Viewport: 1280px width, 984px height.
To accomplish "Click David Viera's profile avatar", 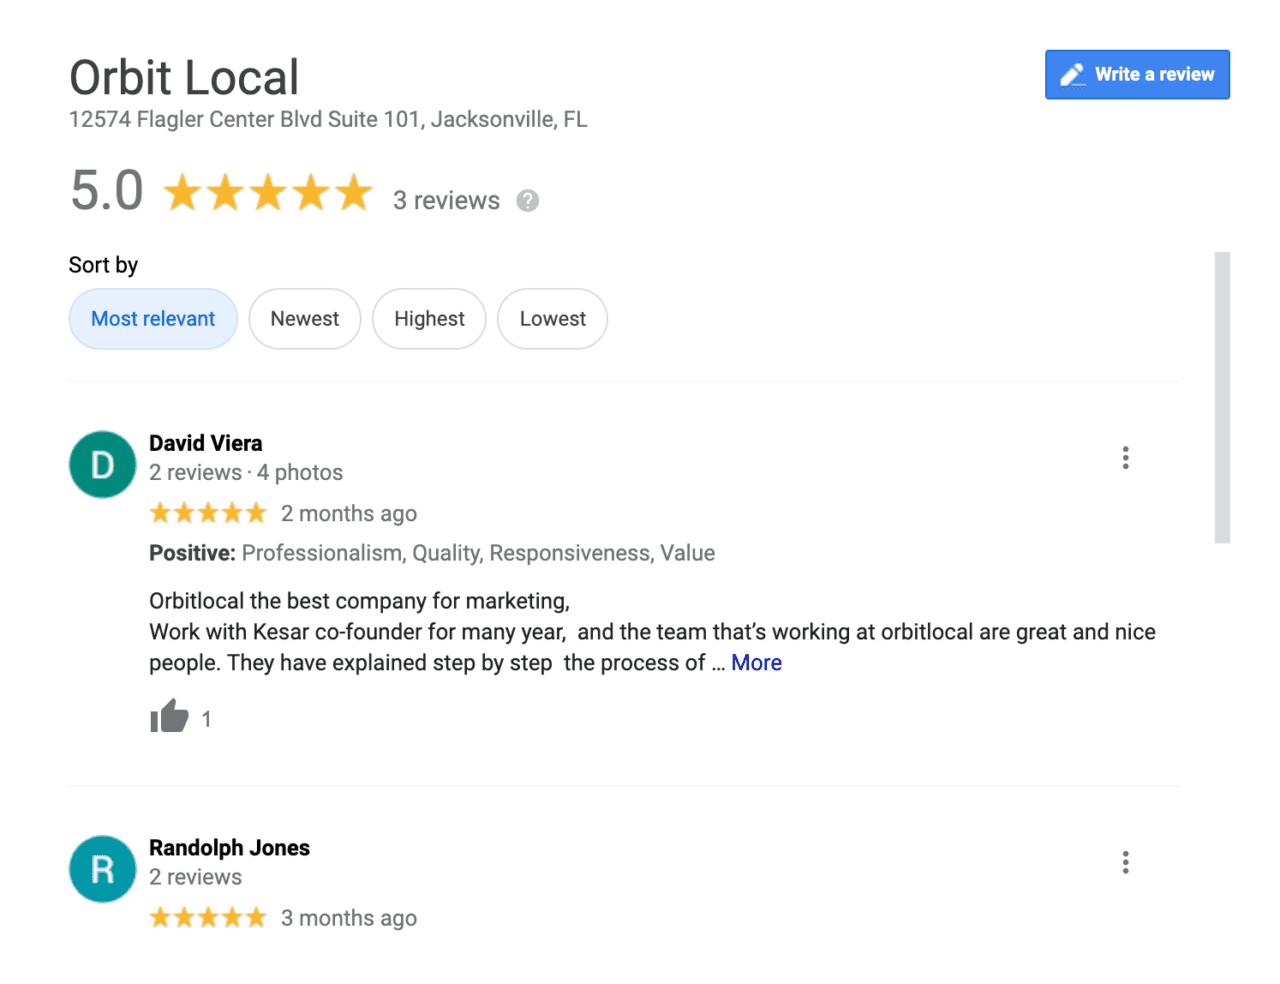I will click(x=102, y=464).
